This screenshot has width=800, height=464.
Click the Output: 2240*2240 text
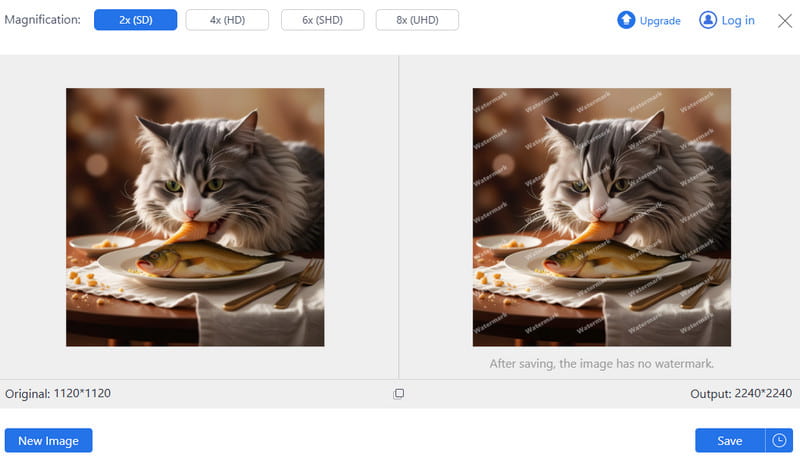tap(741, 394)
